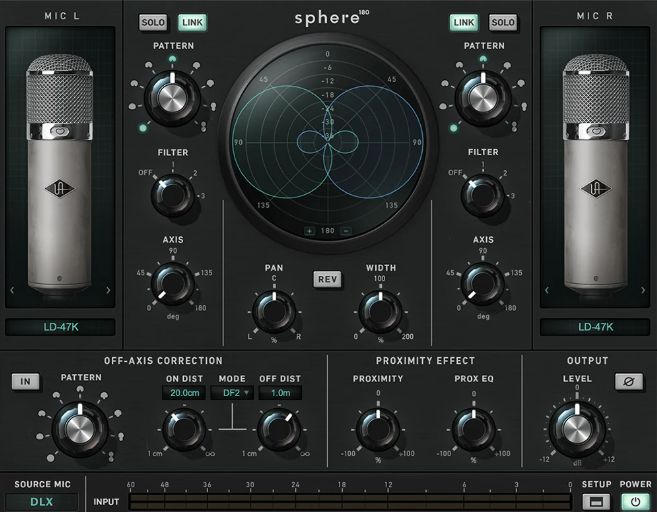Screen dimensions: 657x512
Task: Click the polar pattern display
Action: [x=328, y=142]
